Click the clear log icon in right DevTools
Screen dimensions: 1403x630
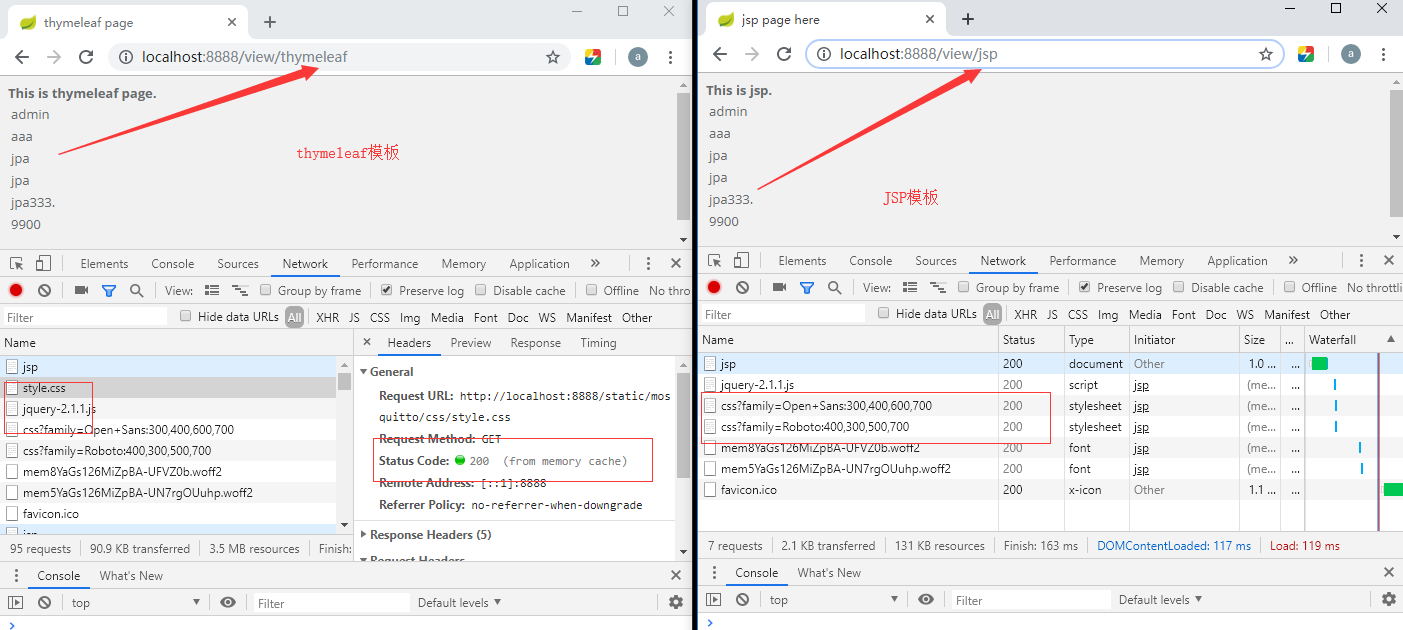point(742,287)
